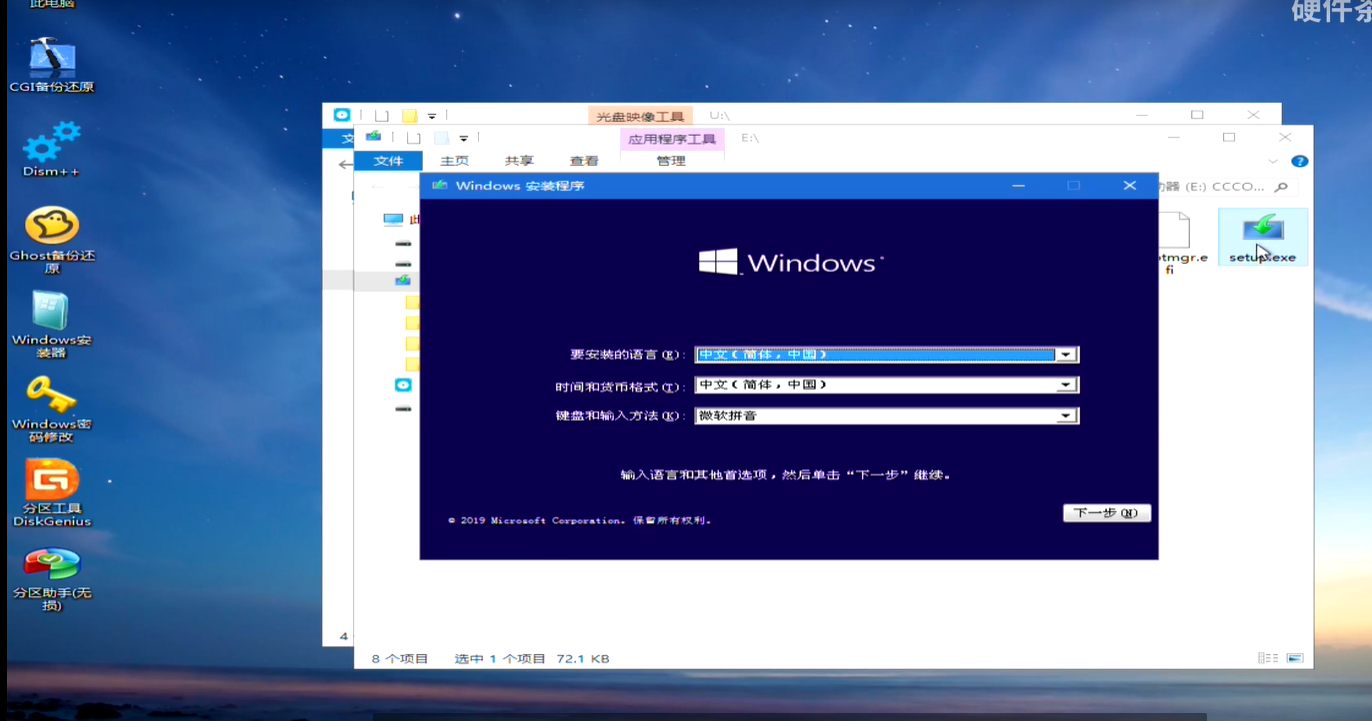Screen dimensions: 1372x721
Task: Launch the Dism++ desktop icon
Action: coord(51,150)
